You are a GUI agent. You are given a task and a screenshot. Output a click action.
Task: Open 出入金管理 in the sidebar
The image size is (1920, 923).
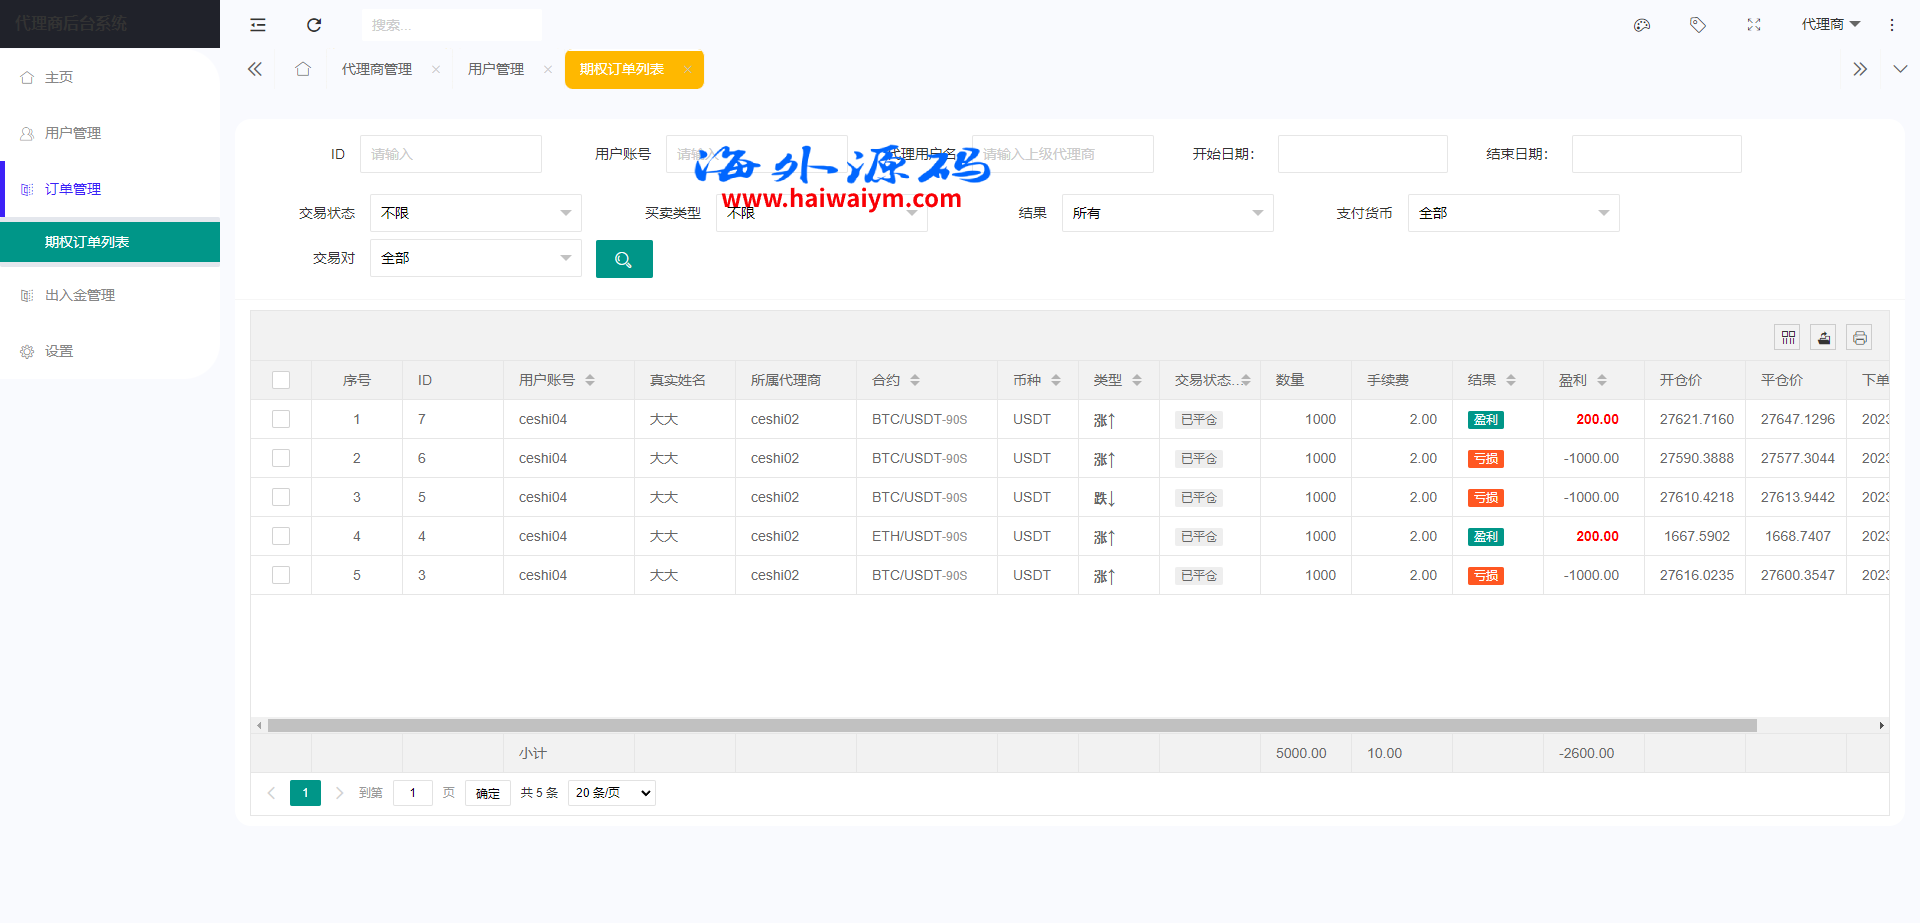(80, 295)
